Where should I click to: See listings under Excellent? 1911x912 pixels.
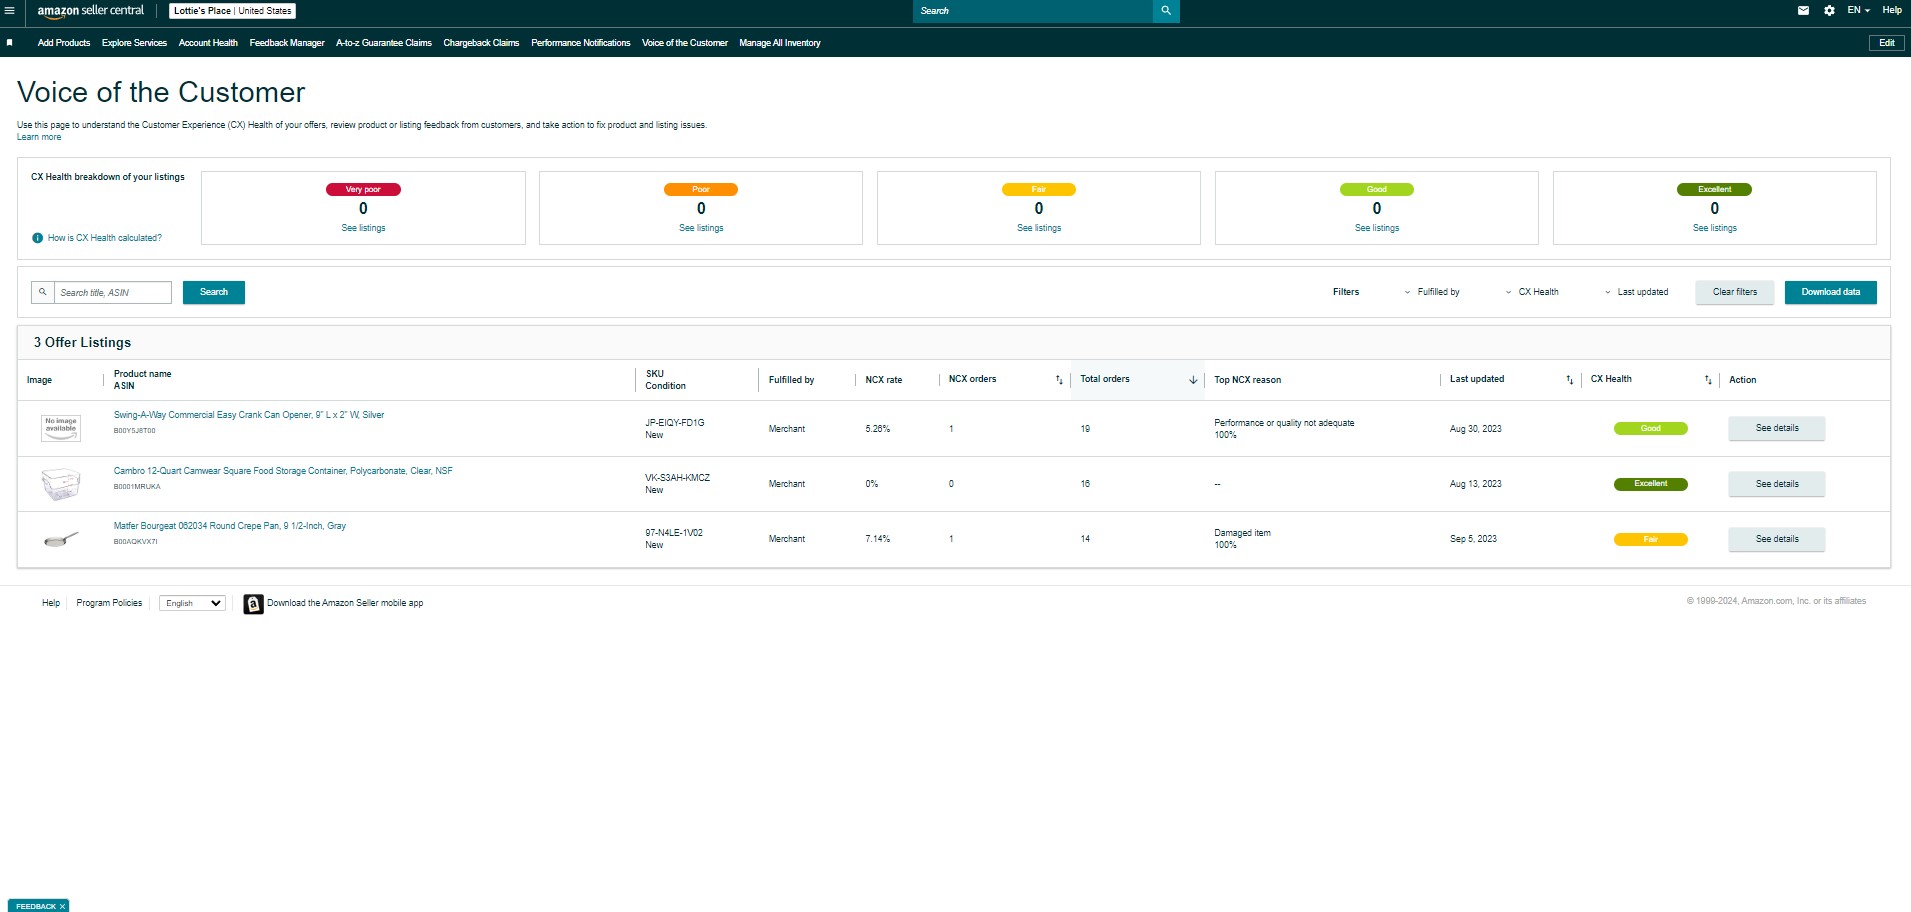pyautogui.click(x=1715, y=228)
